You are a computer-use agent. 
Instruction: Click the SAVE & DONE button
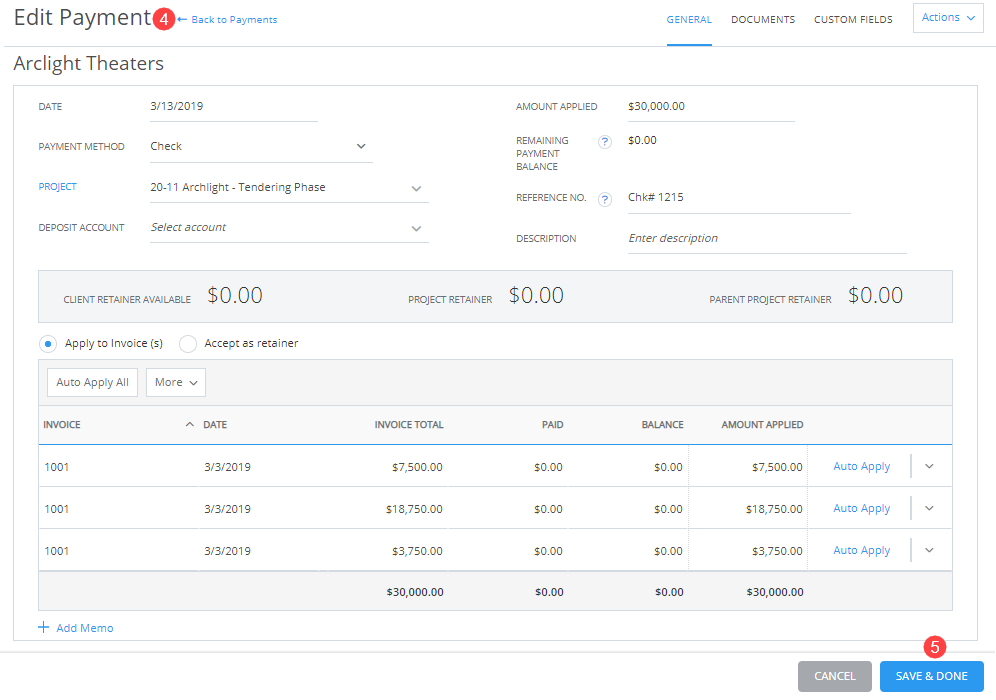[931, 676]
